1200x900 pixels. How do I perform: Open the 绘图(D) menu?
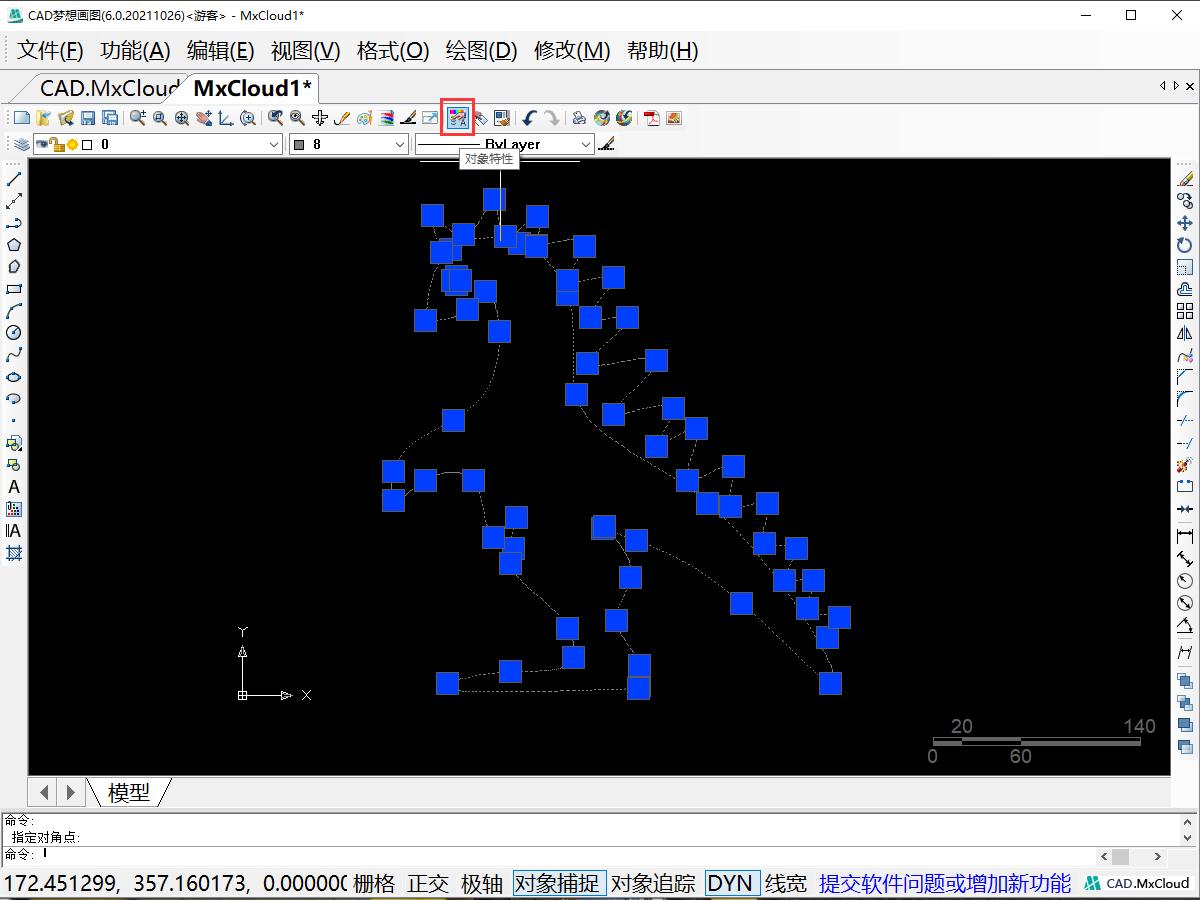click(x=481, y=51)
